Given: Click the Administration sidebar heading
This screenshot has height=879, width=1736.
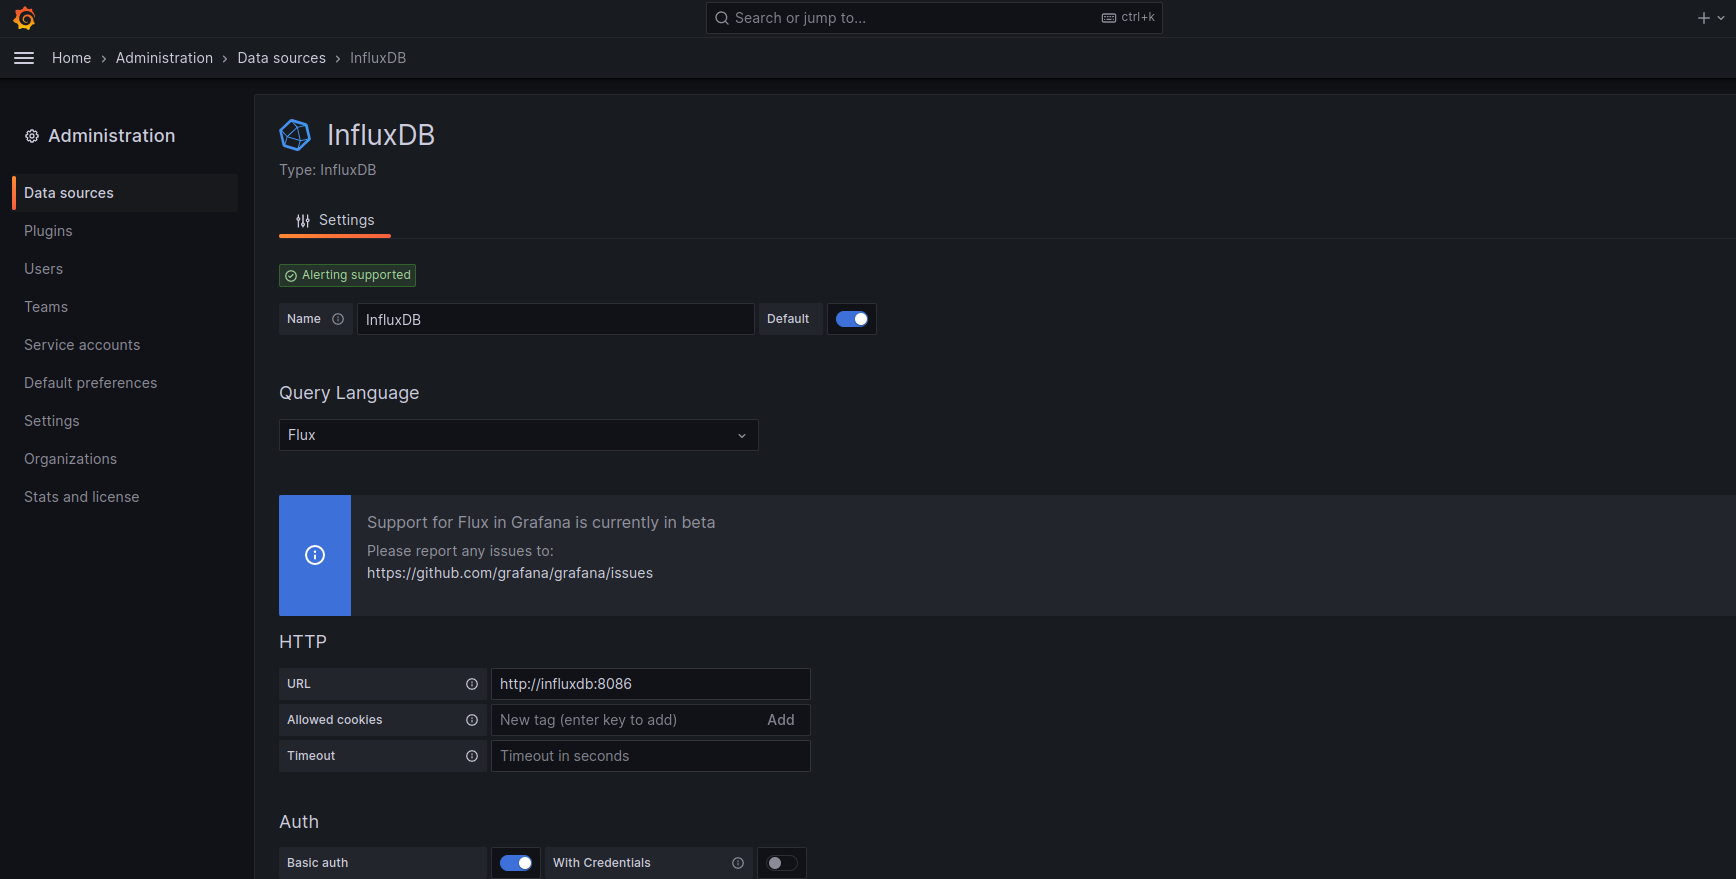Looking at the screenshot, I should point(111,136).
